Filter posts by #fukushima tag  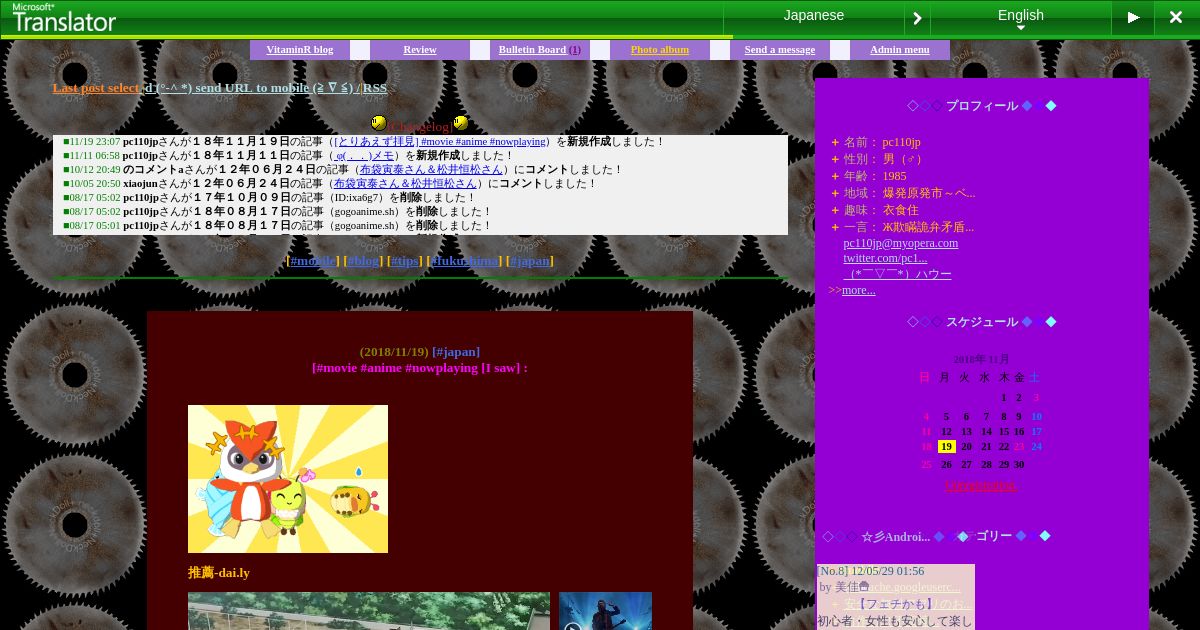(x=464, y=261)
